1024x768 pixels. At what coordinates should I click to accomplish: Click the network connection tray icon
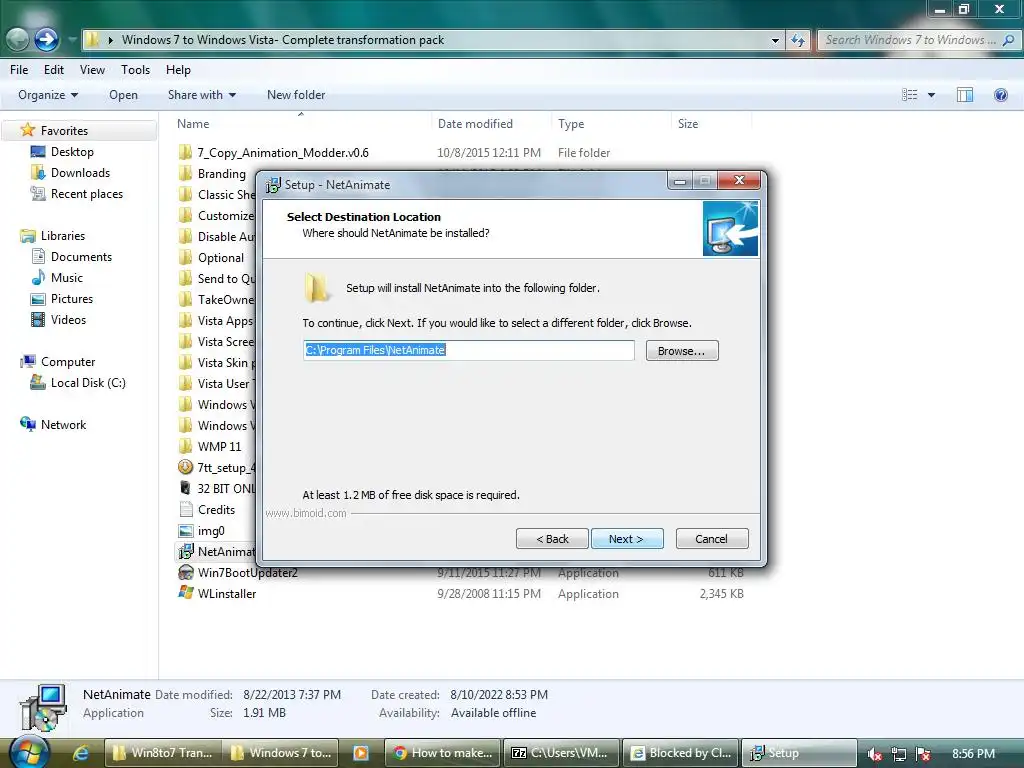click(x=899, y=754)
